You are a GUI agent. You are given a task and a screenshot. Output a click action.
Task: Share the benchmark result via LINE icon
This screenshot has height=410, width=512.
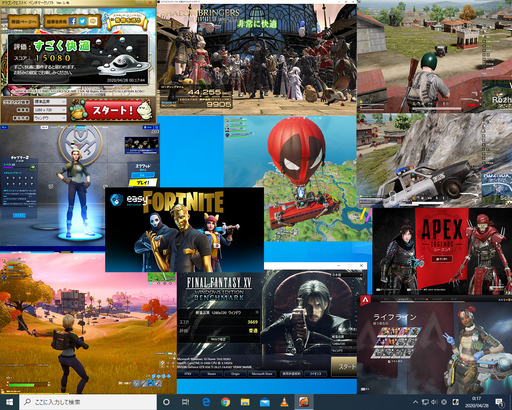click(x=93, y=21)
